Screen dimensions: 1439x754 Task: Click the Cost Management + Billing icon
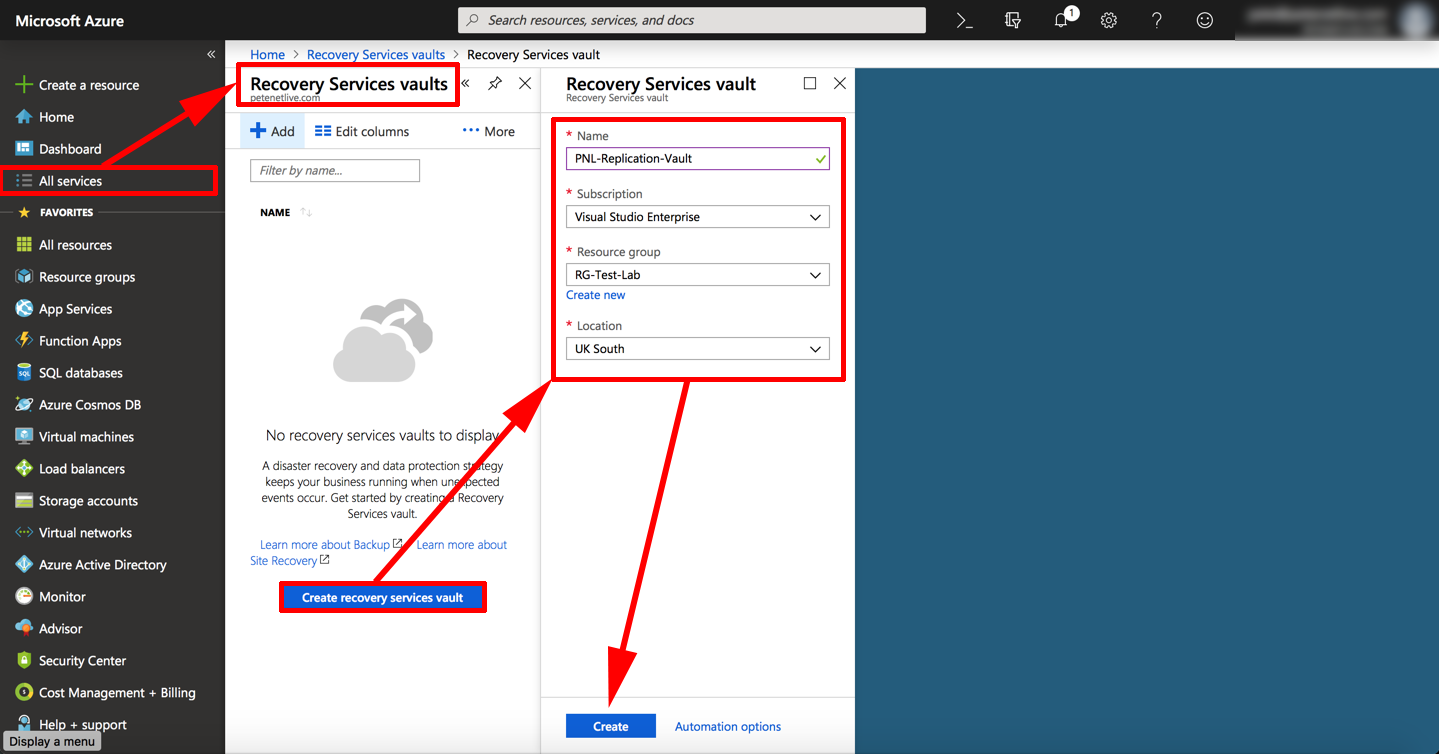pyautogui.click(x=24, y=693)
